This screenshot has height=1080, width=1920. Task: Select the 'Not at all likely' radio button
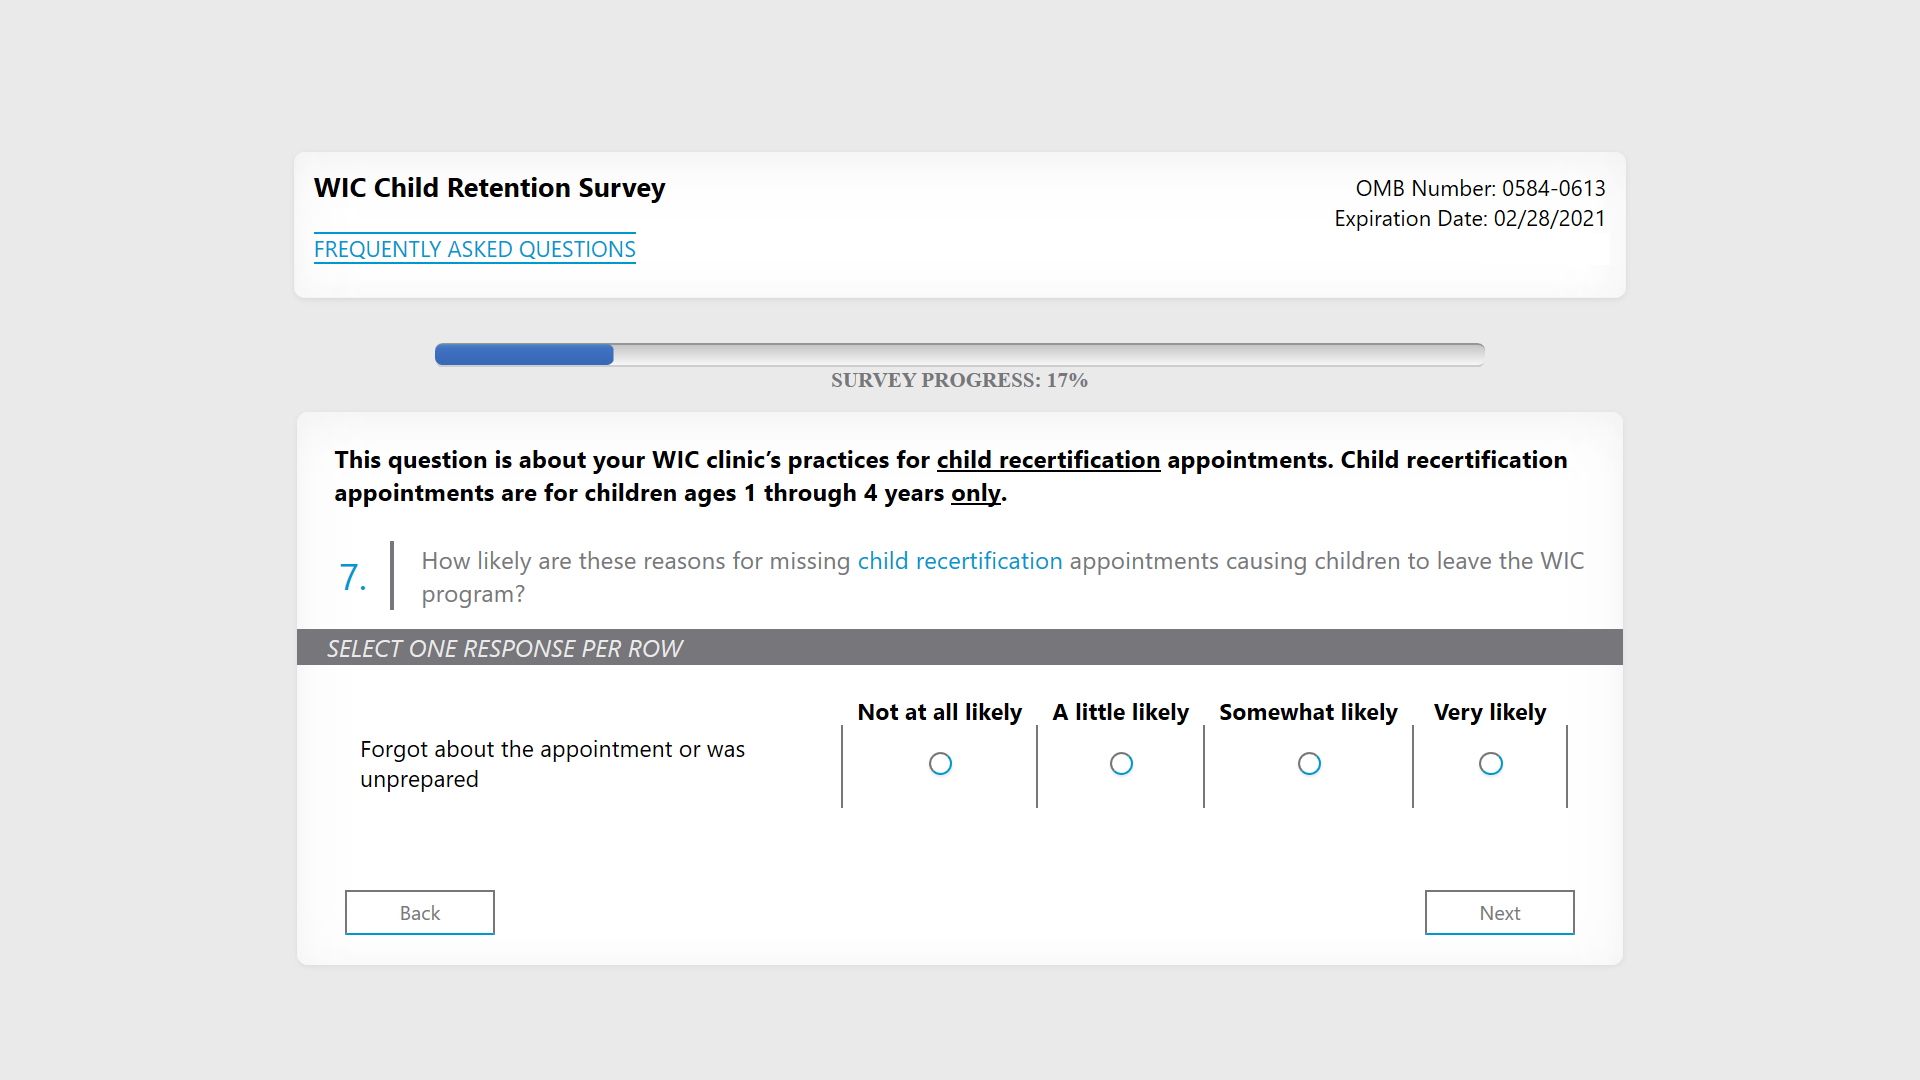pyautogui.click(x=940, y=764)
